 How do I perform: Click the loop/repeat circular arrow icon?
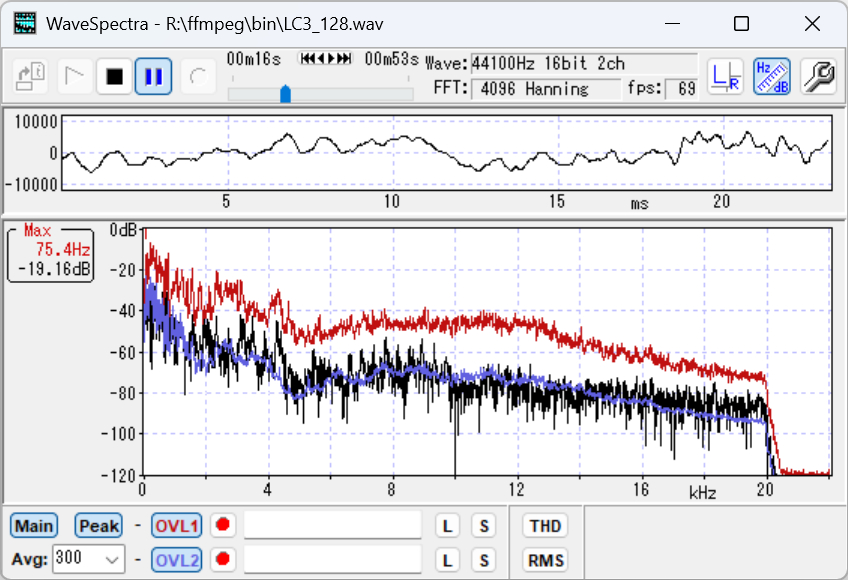(198, 76)
